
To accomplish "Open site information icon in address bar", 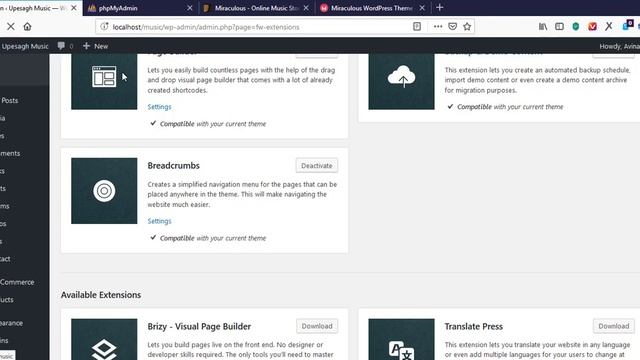I will point(104,27).
